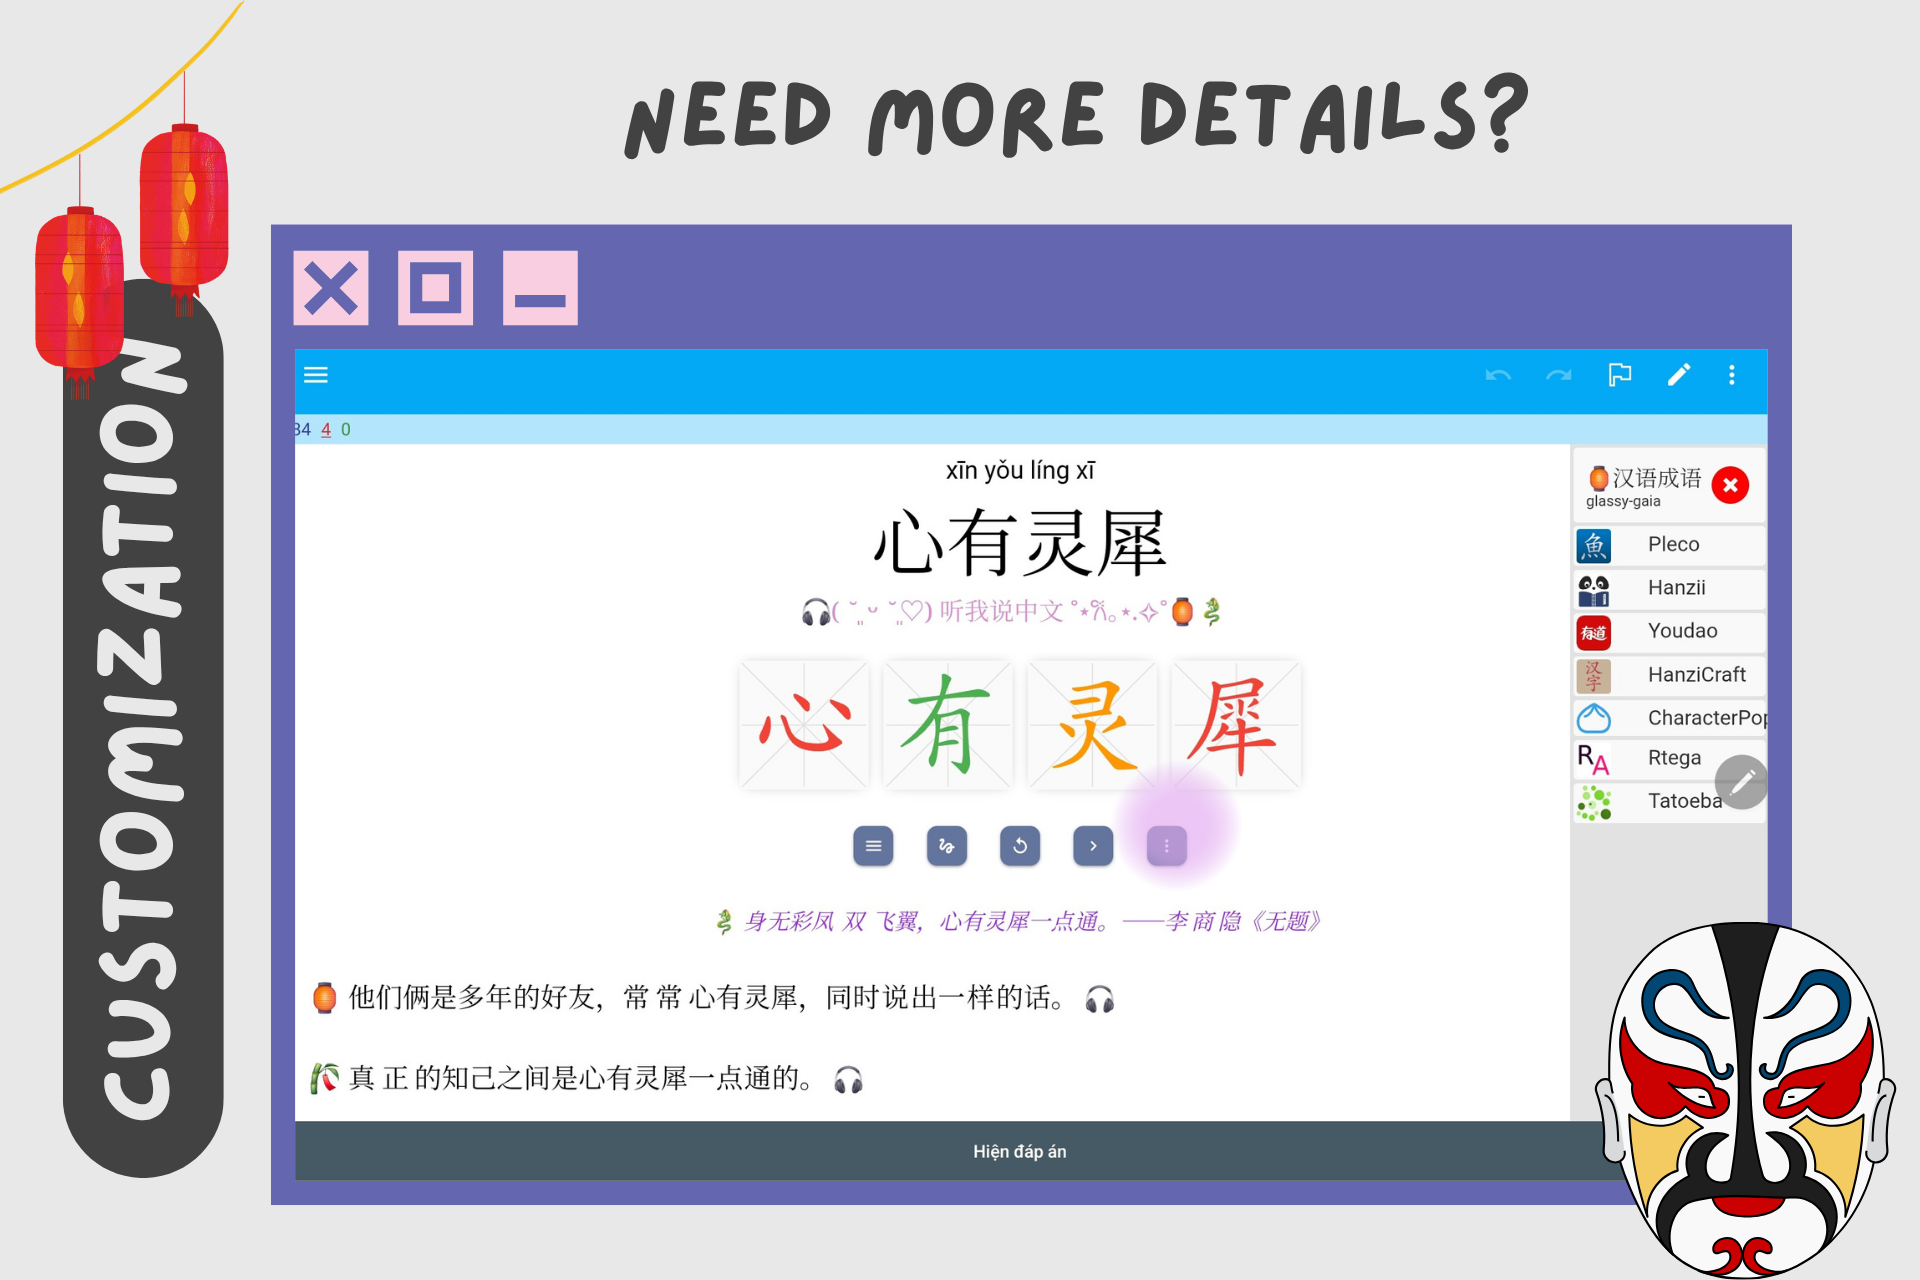
Task: Click the undo arrow icon
Action: click(1497, 375)
